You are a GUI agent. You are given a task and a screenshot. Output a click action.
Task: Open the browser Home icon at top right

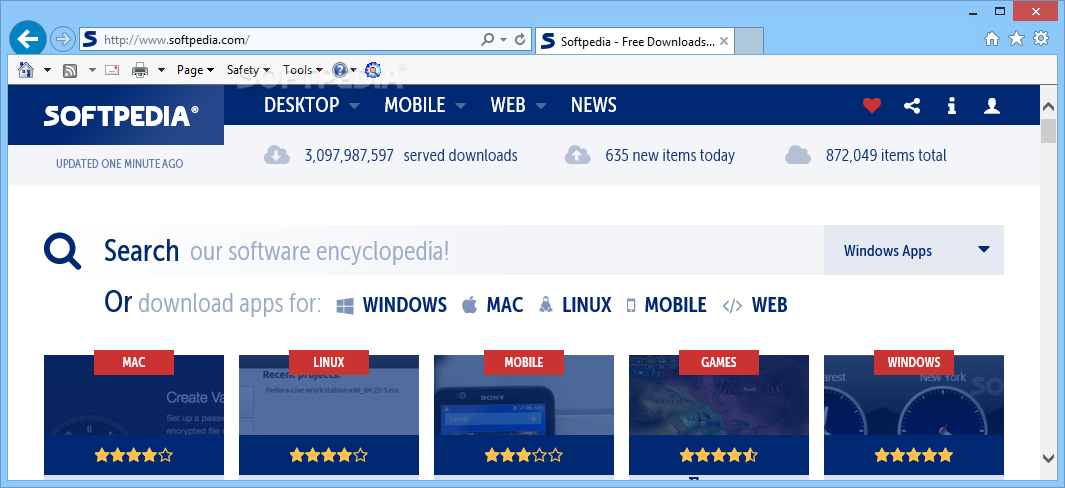point(992,39)
